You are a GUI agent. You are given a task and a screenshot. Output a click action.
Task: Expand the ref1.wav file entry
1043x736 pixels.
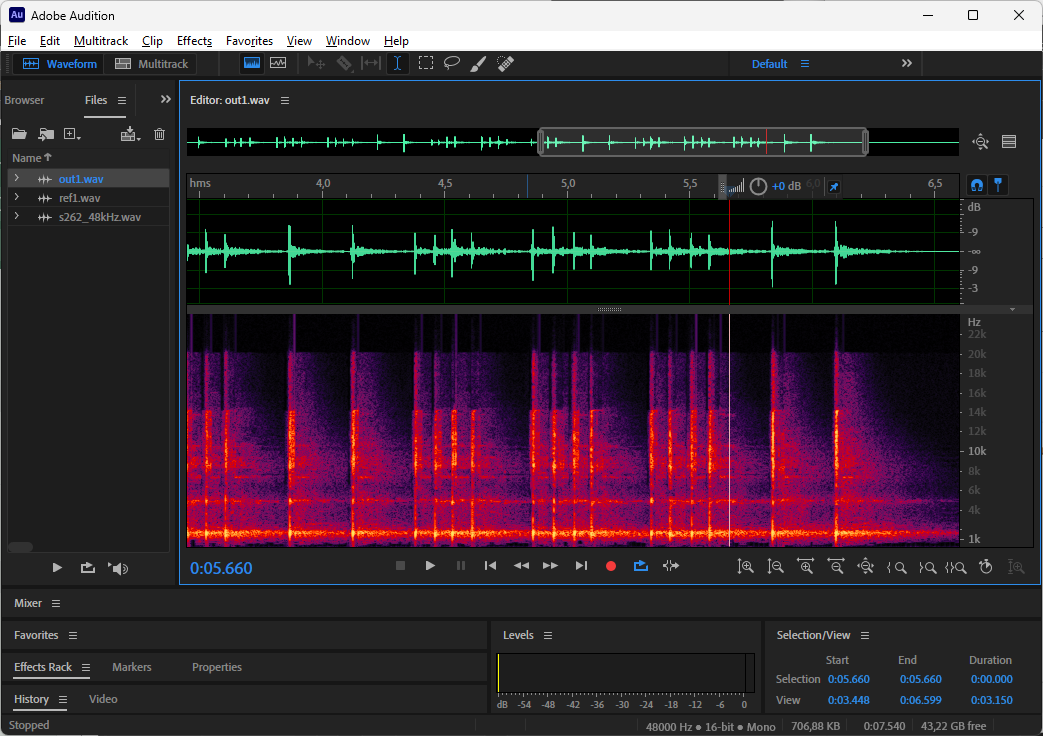pyautogui.click(x=16, y=198)
